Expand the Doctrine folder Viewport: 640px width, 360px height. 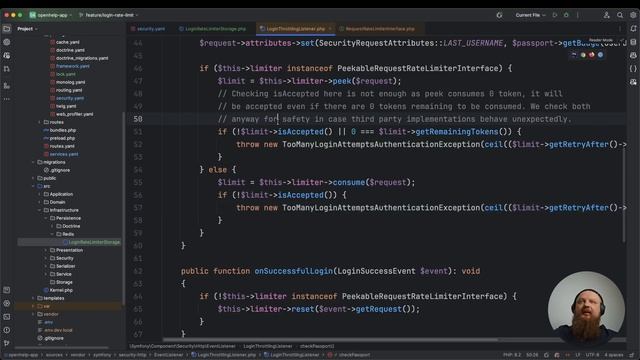(x=52, y=226)
